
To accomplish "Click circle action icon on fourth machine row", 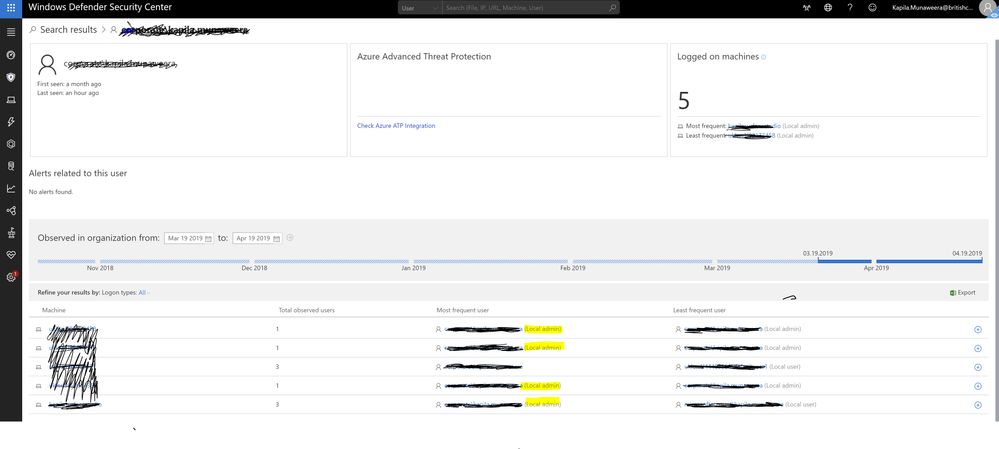I will pos(978,386).
